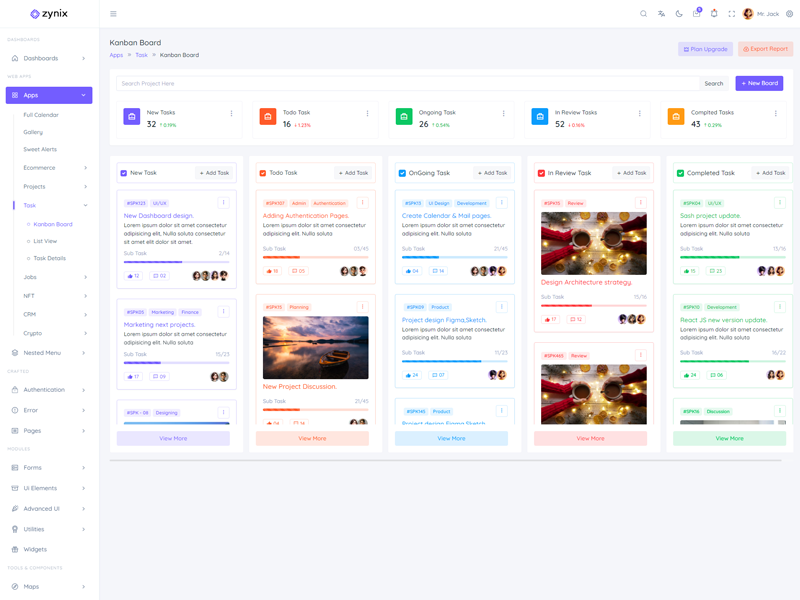Click the Export Report button
This screenshot has height=600, width=800.
click(765, 49)
